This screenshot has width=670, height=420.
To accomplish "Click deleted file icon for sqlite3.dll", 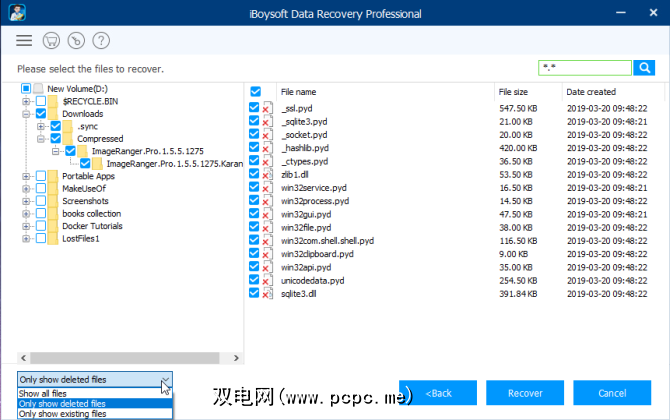I will 268,294.
